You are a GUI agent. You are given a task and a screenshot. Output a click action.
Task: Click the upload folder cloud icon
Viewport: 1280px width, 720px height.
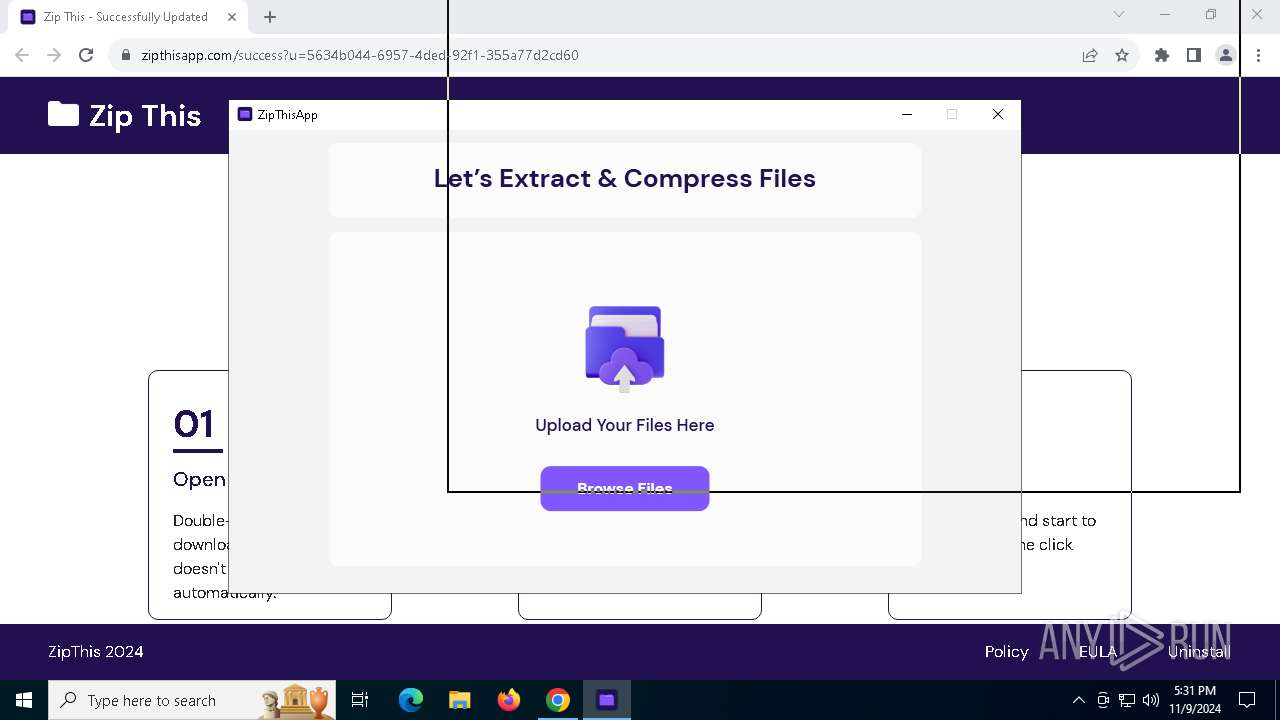(625, 348)
